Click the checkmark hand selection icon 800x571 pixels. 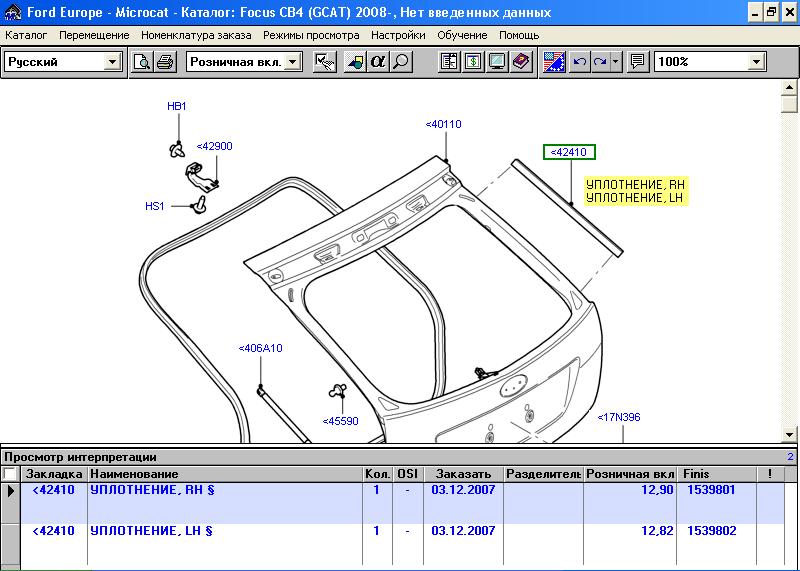(x=324, y=62)
